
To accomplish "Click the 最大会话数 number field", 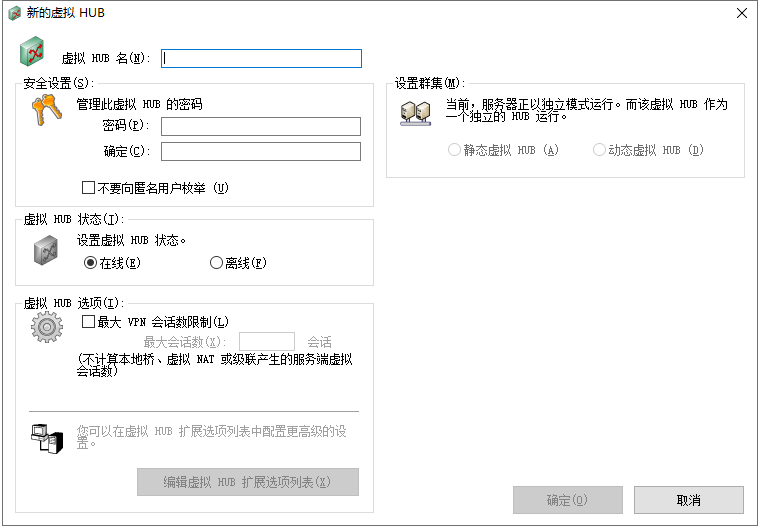I will point(266,342).
